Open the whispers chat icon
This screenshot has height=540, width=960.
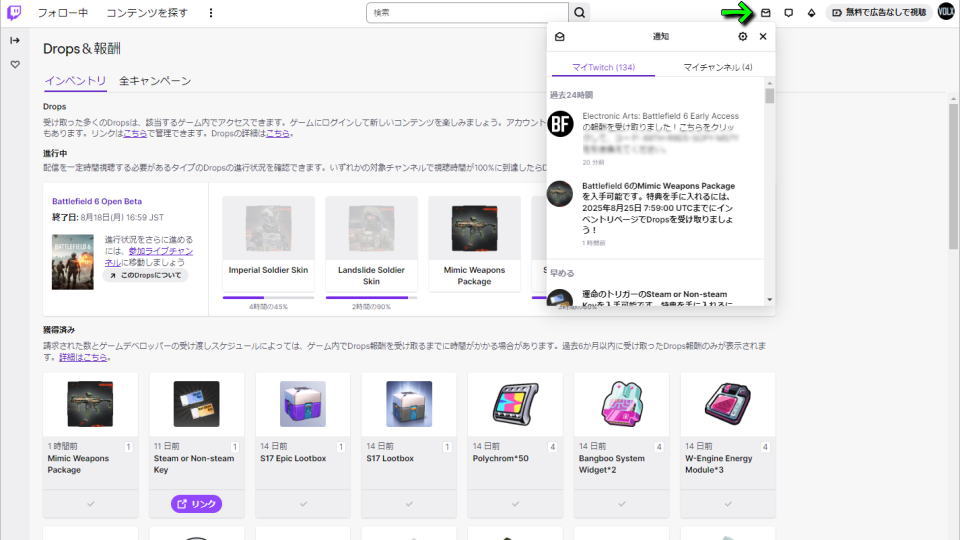coord(789,12)
